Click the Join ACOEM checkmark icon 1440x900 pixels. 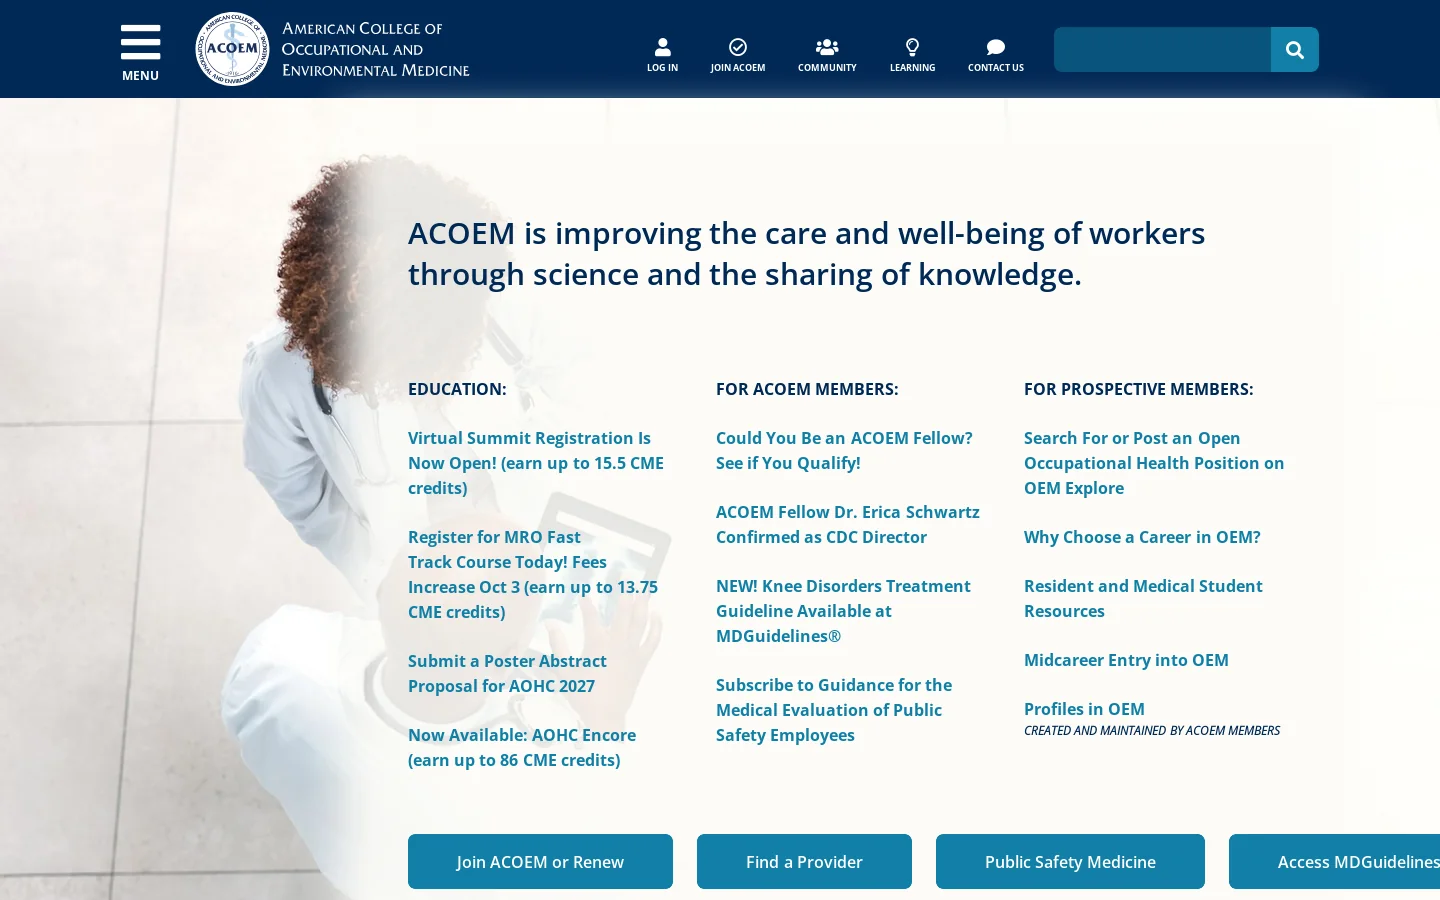point(738,47)
